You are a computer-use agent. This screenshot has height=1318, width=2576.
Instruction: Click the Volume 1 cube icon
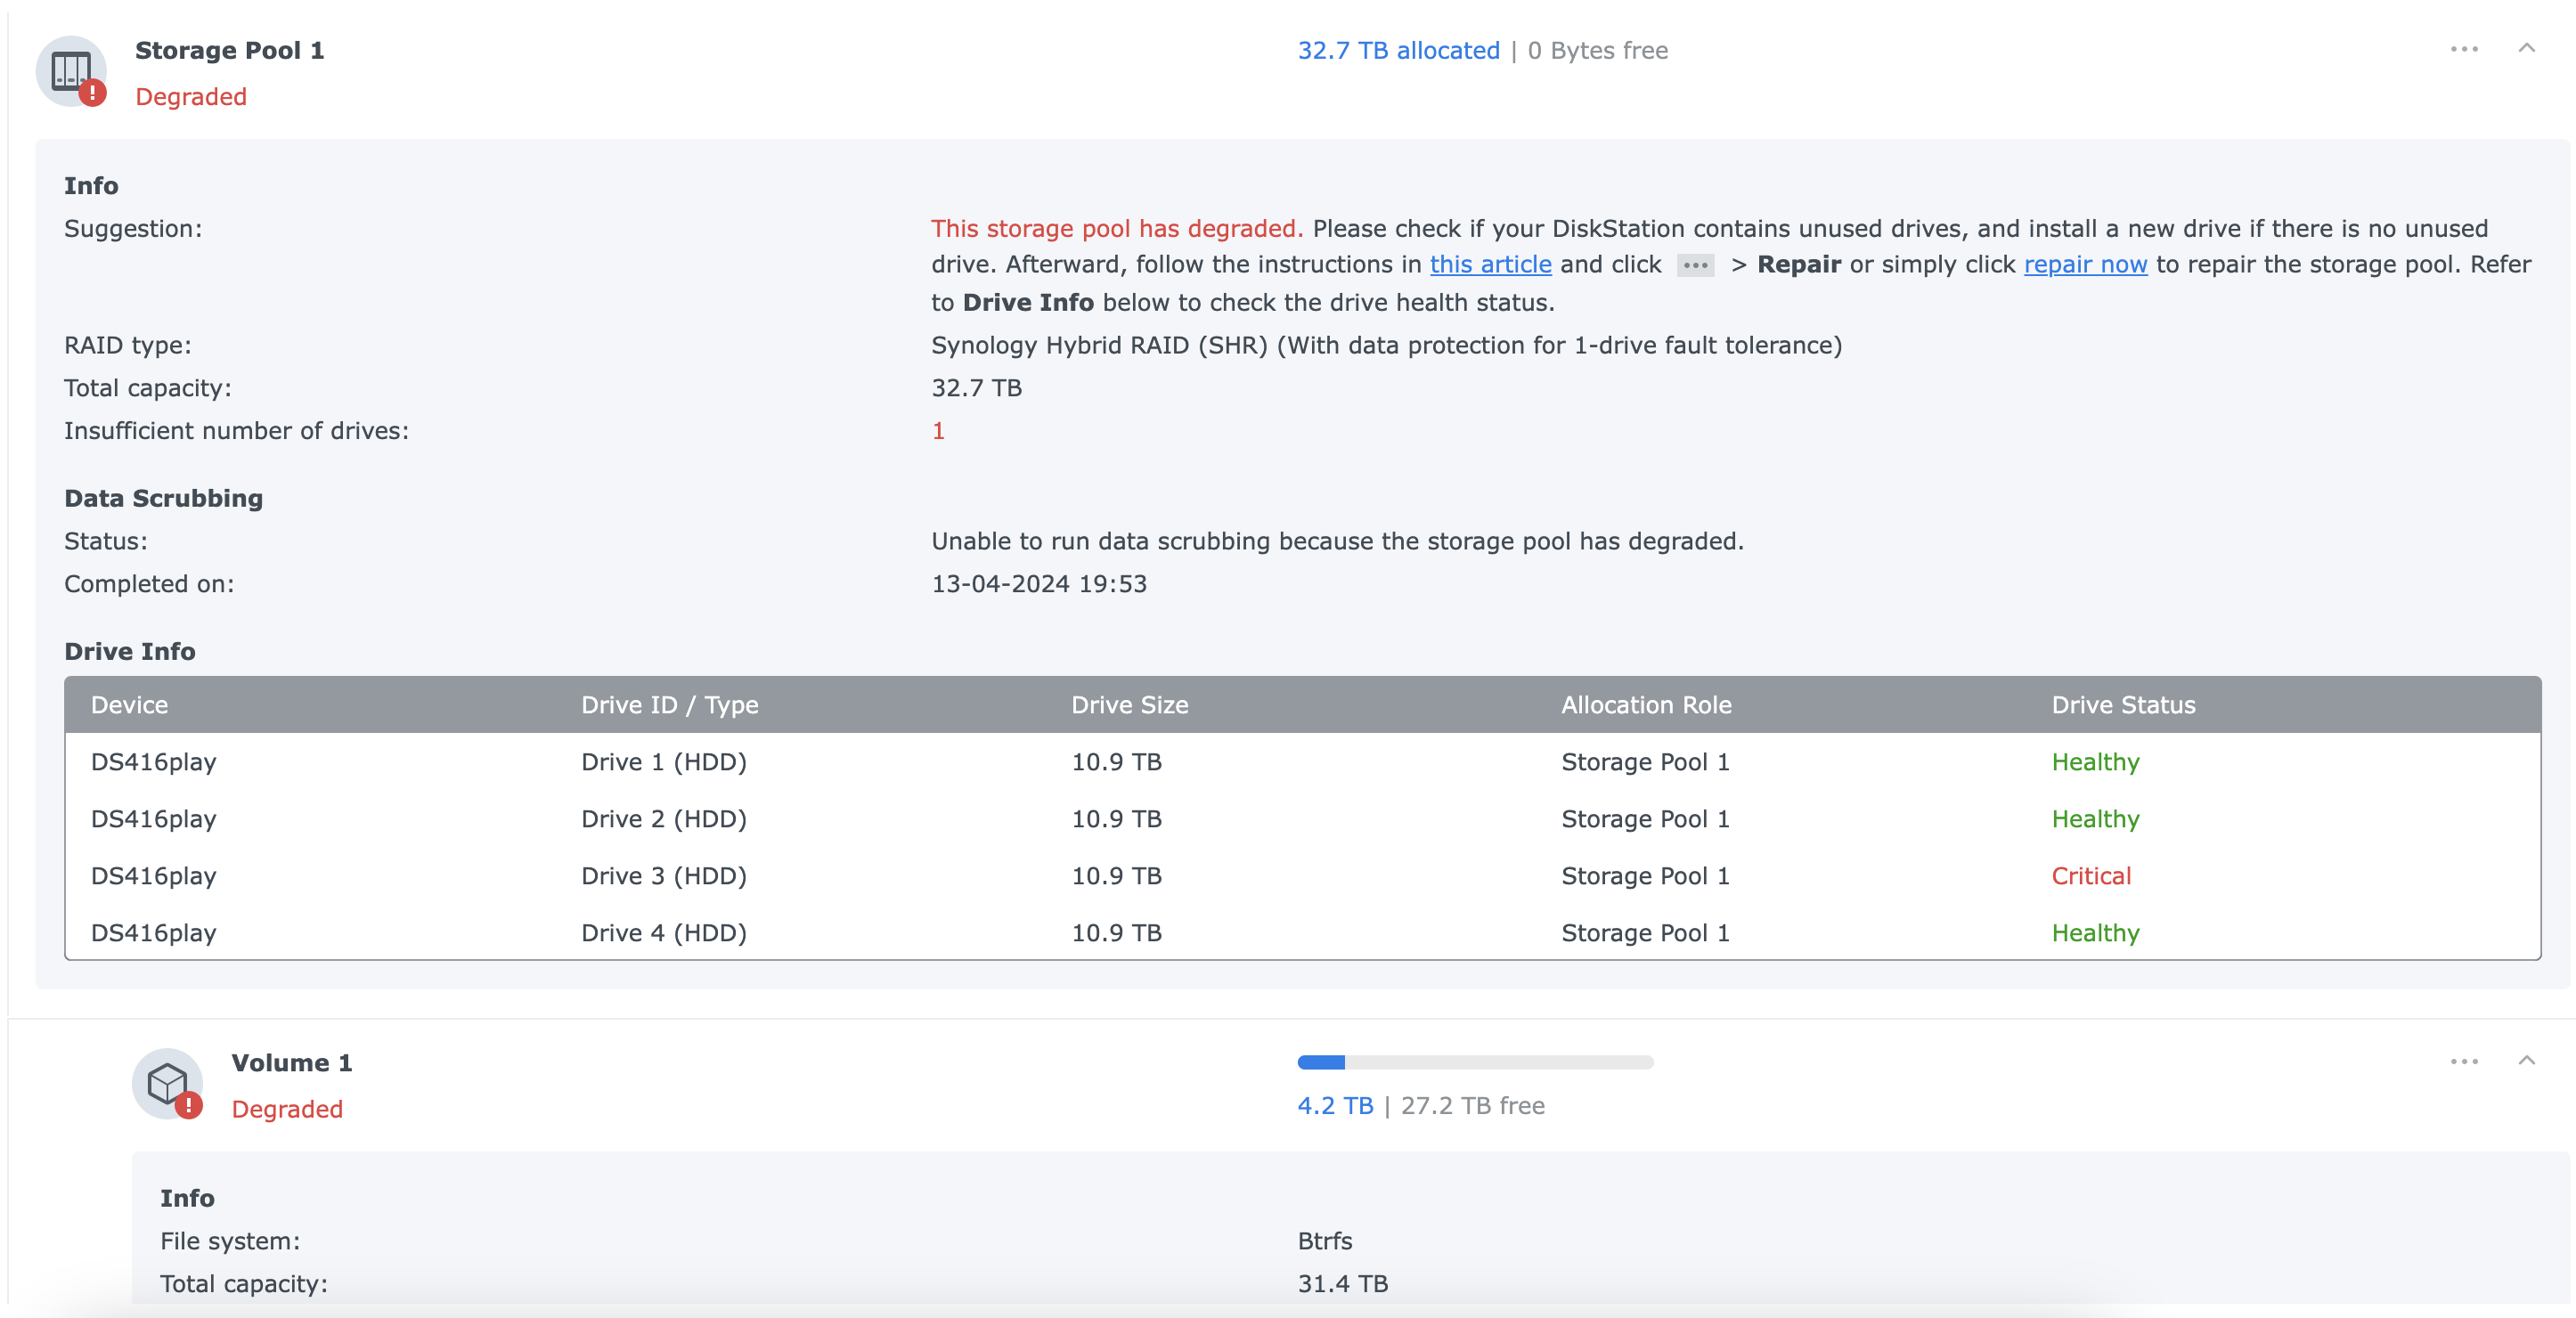[x=167, y=1083]
